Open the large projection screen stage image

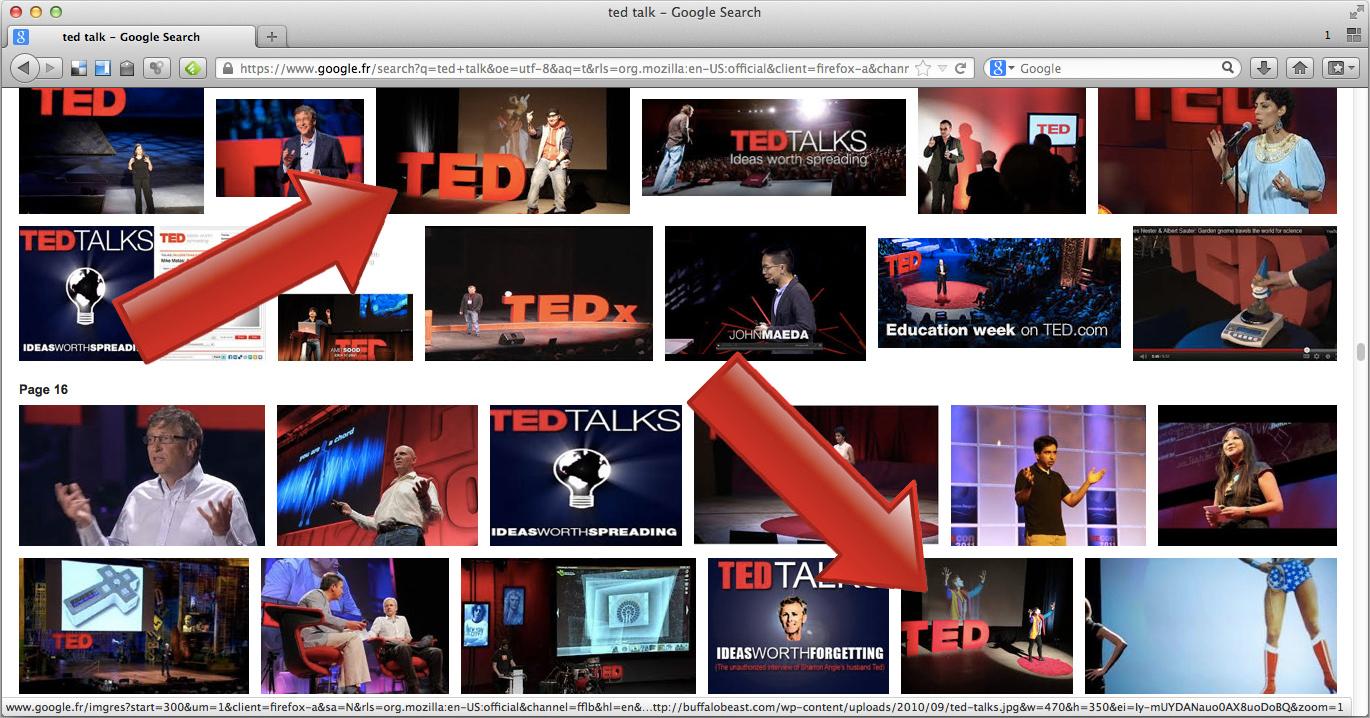pos(578,626)
